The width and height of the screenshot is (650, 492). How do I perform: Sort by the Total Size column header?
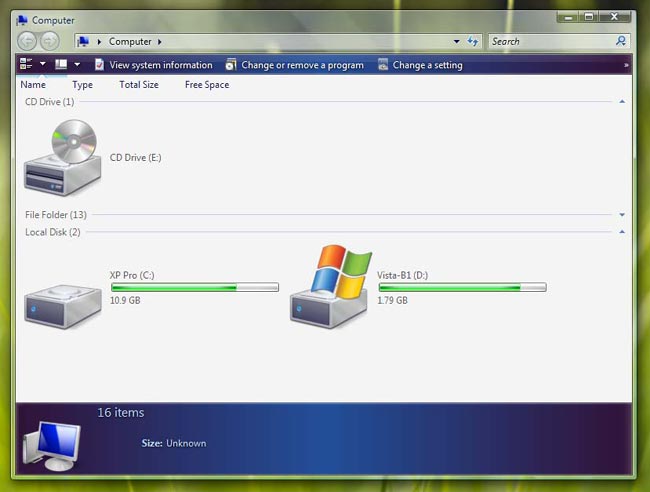[139, 85]
